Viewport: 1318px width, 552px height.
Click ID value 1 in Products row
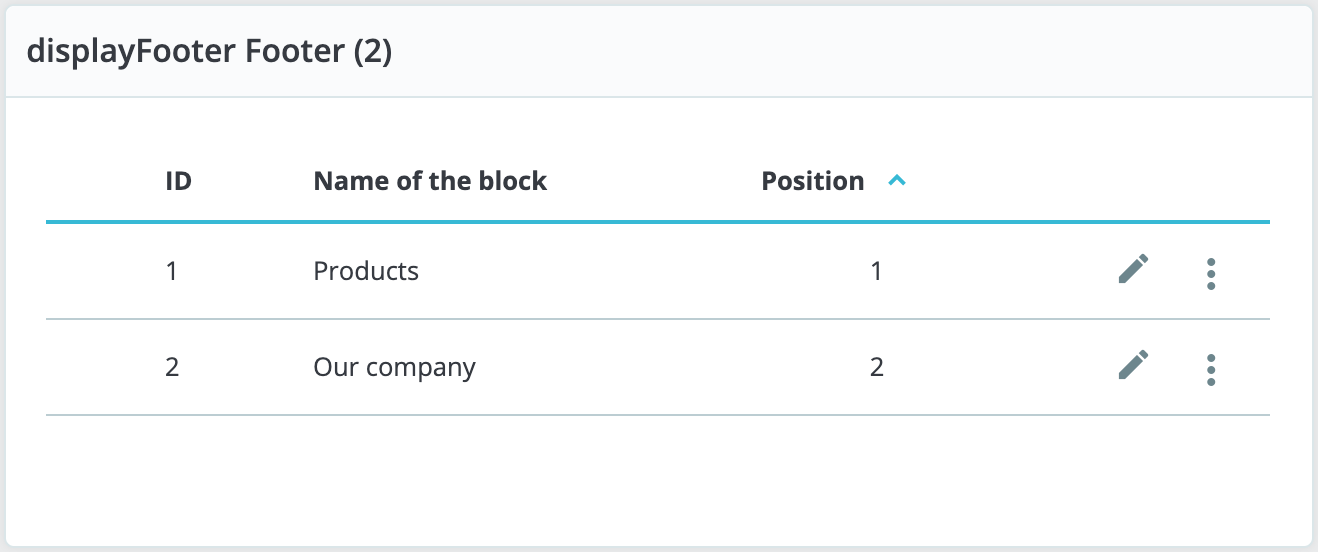pos(172,271)
